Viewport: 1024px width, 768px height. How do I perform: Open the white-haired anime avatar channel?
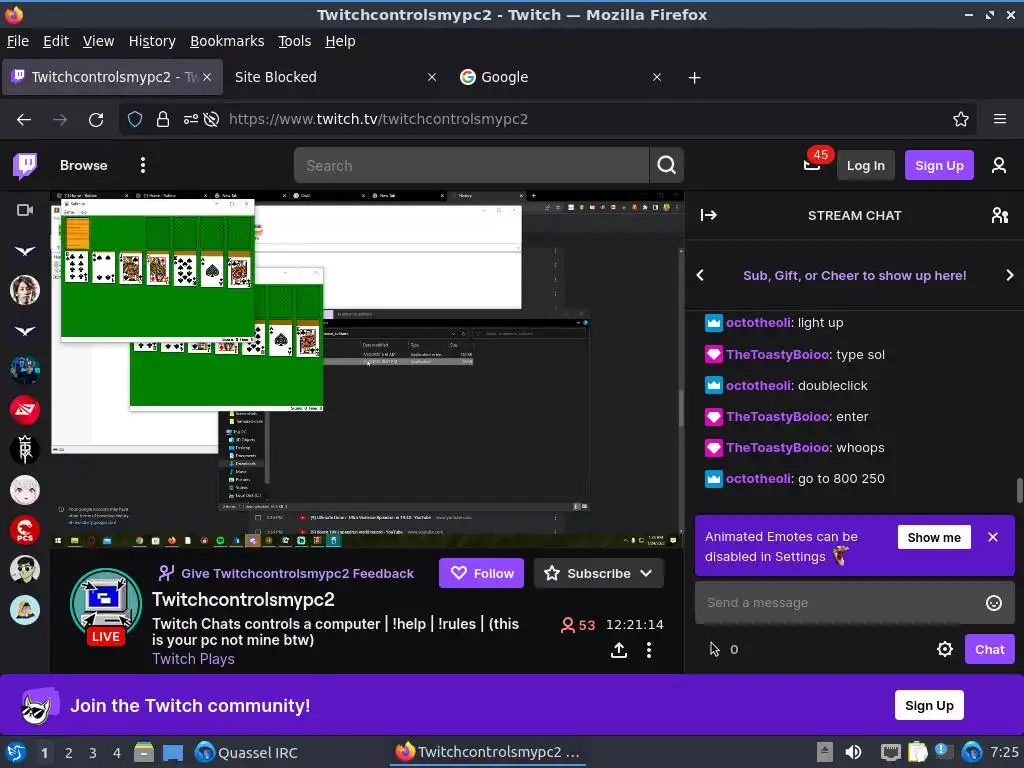click(25, 490)
